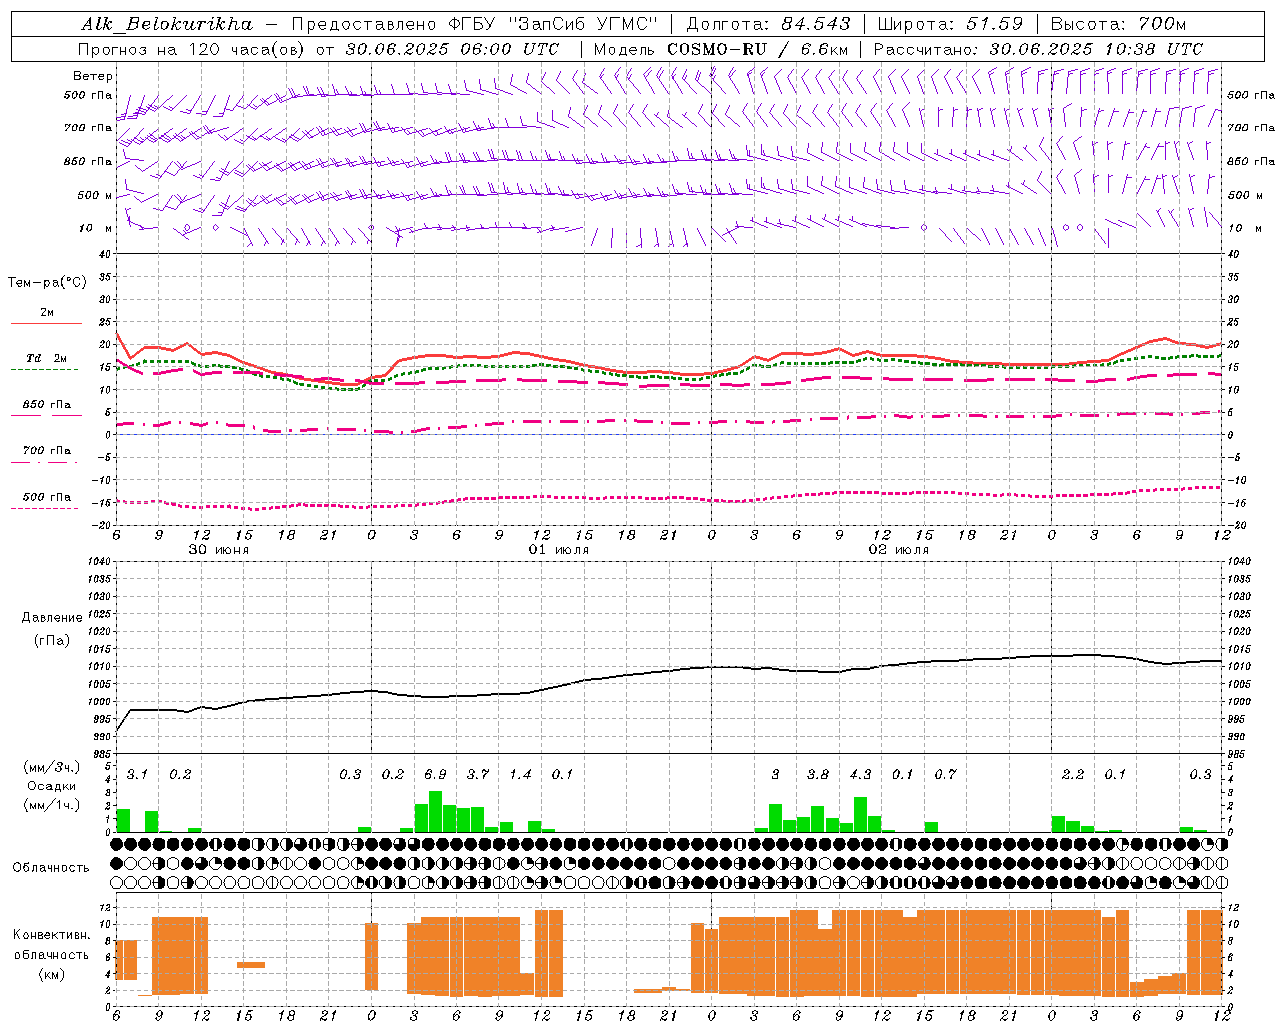
Task: Click the (мм/1ч.) precipitation unit label
Action: point(52,805)
